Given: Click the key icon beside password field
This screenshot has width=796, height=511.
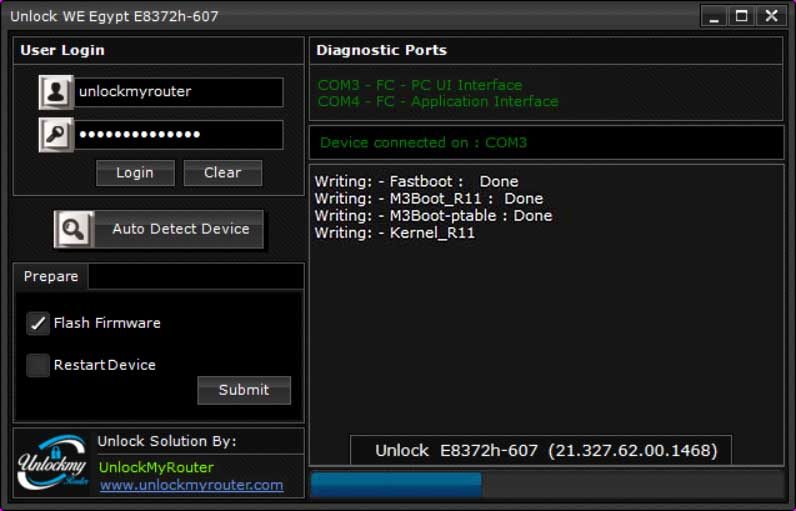Looking at the screenshot, I should coord(56,135).
